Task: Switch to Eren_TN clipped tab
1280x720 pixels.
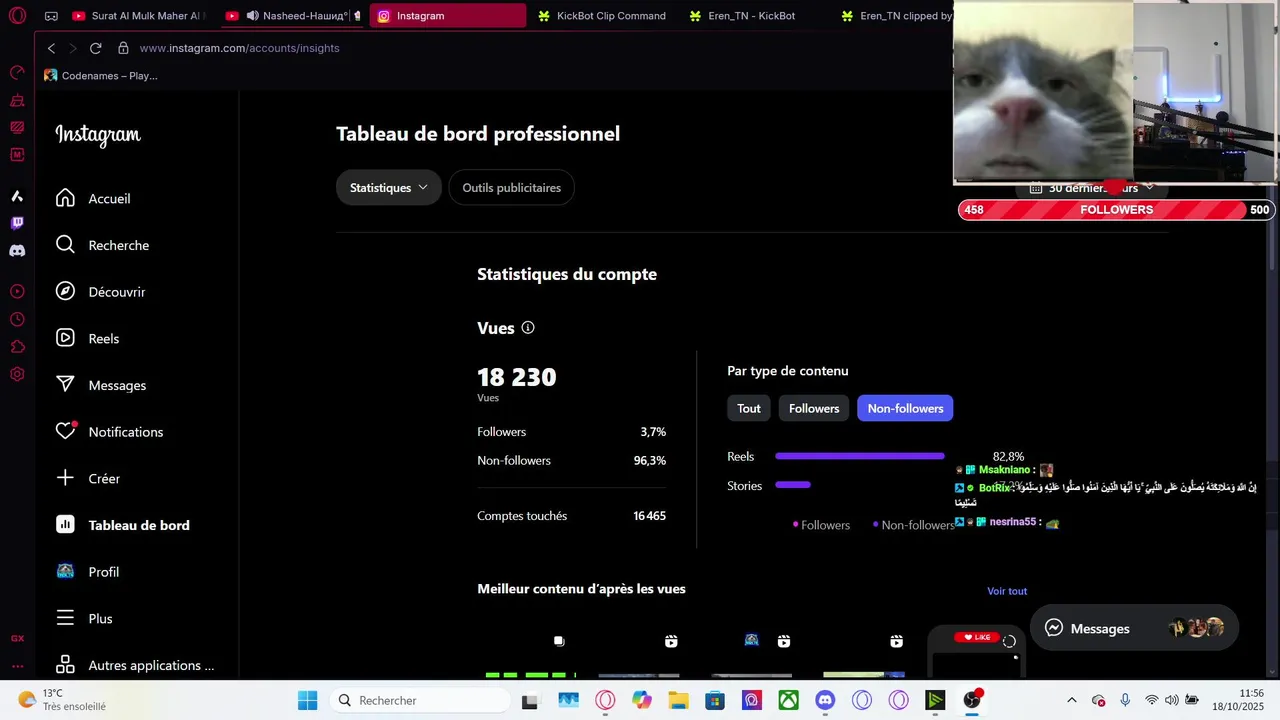Action: pyautogui.click(x=895, y=16)
